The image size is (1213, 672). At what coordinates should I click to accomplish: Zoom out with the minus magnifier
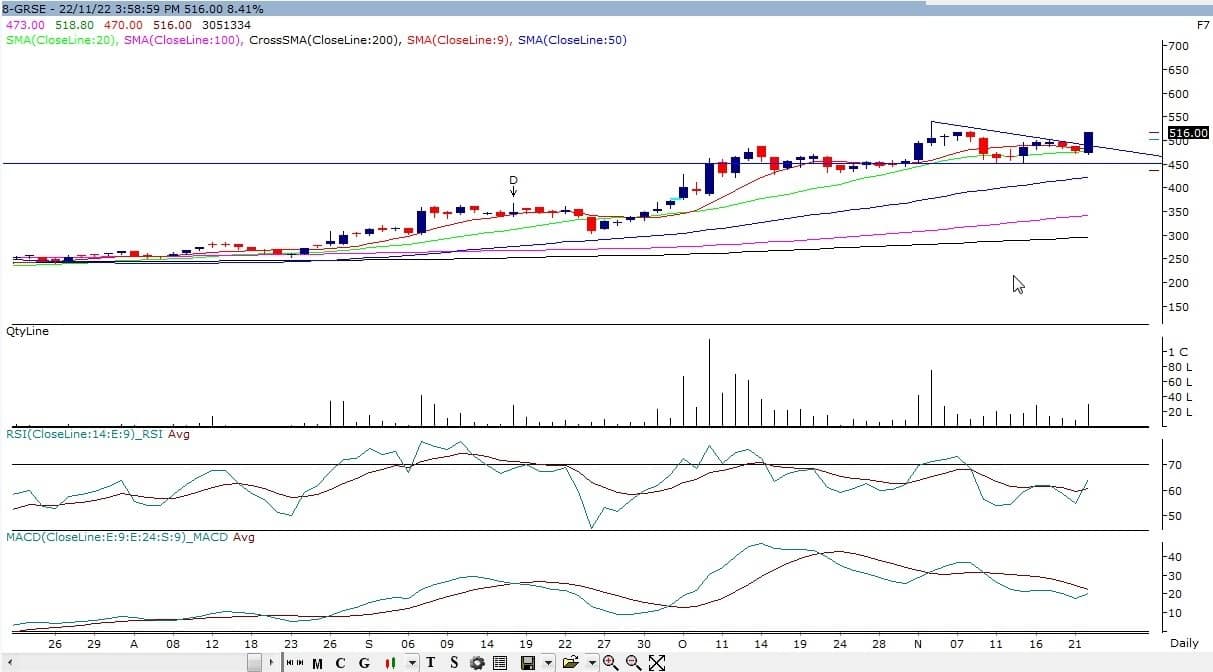click(633, 662)
